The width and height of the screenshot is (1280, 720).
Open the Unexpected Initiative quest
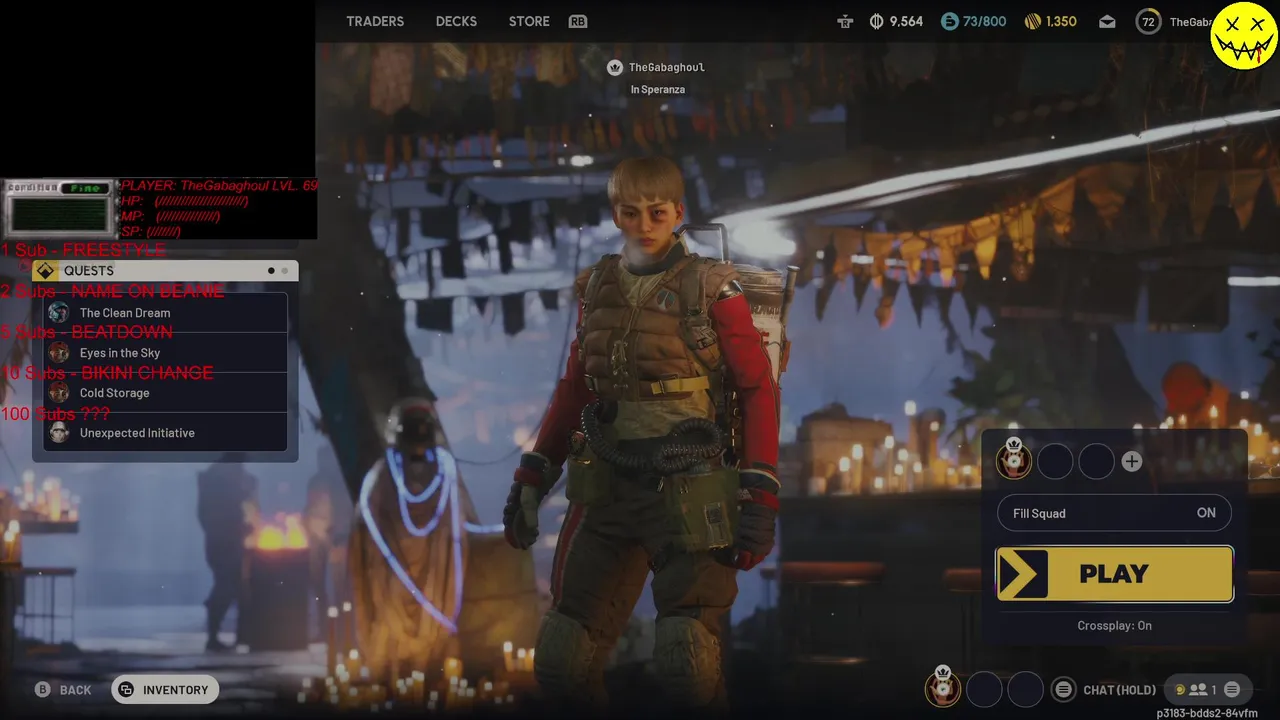pos(165,433)
